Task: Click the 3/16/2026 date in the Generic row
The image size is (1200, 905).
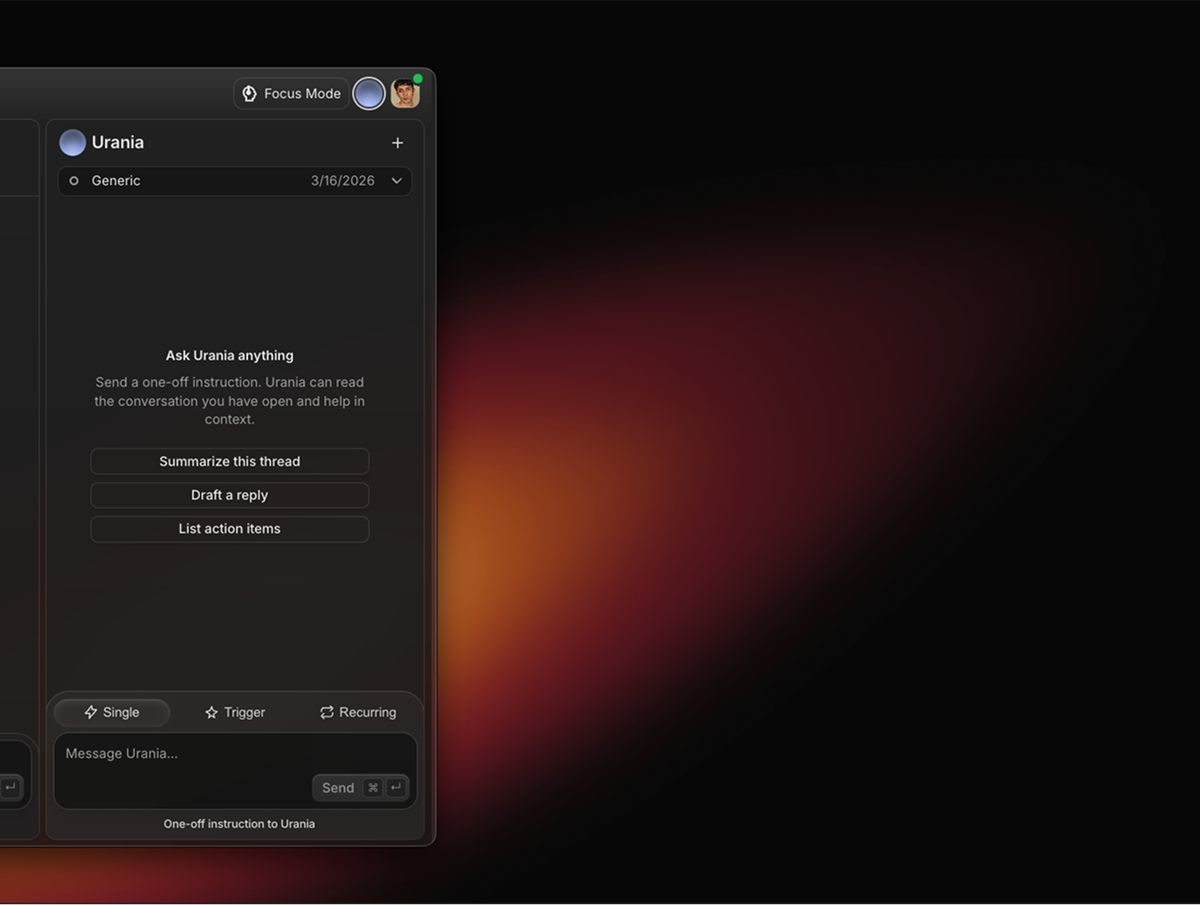Action: pos(342,181)
